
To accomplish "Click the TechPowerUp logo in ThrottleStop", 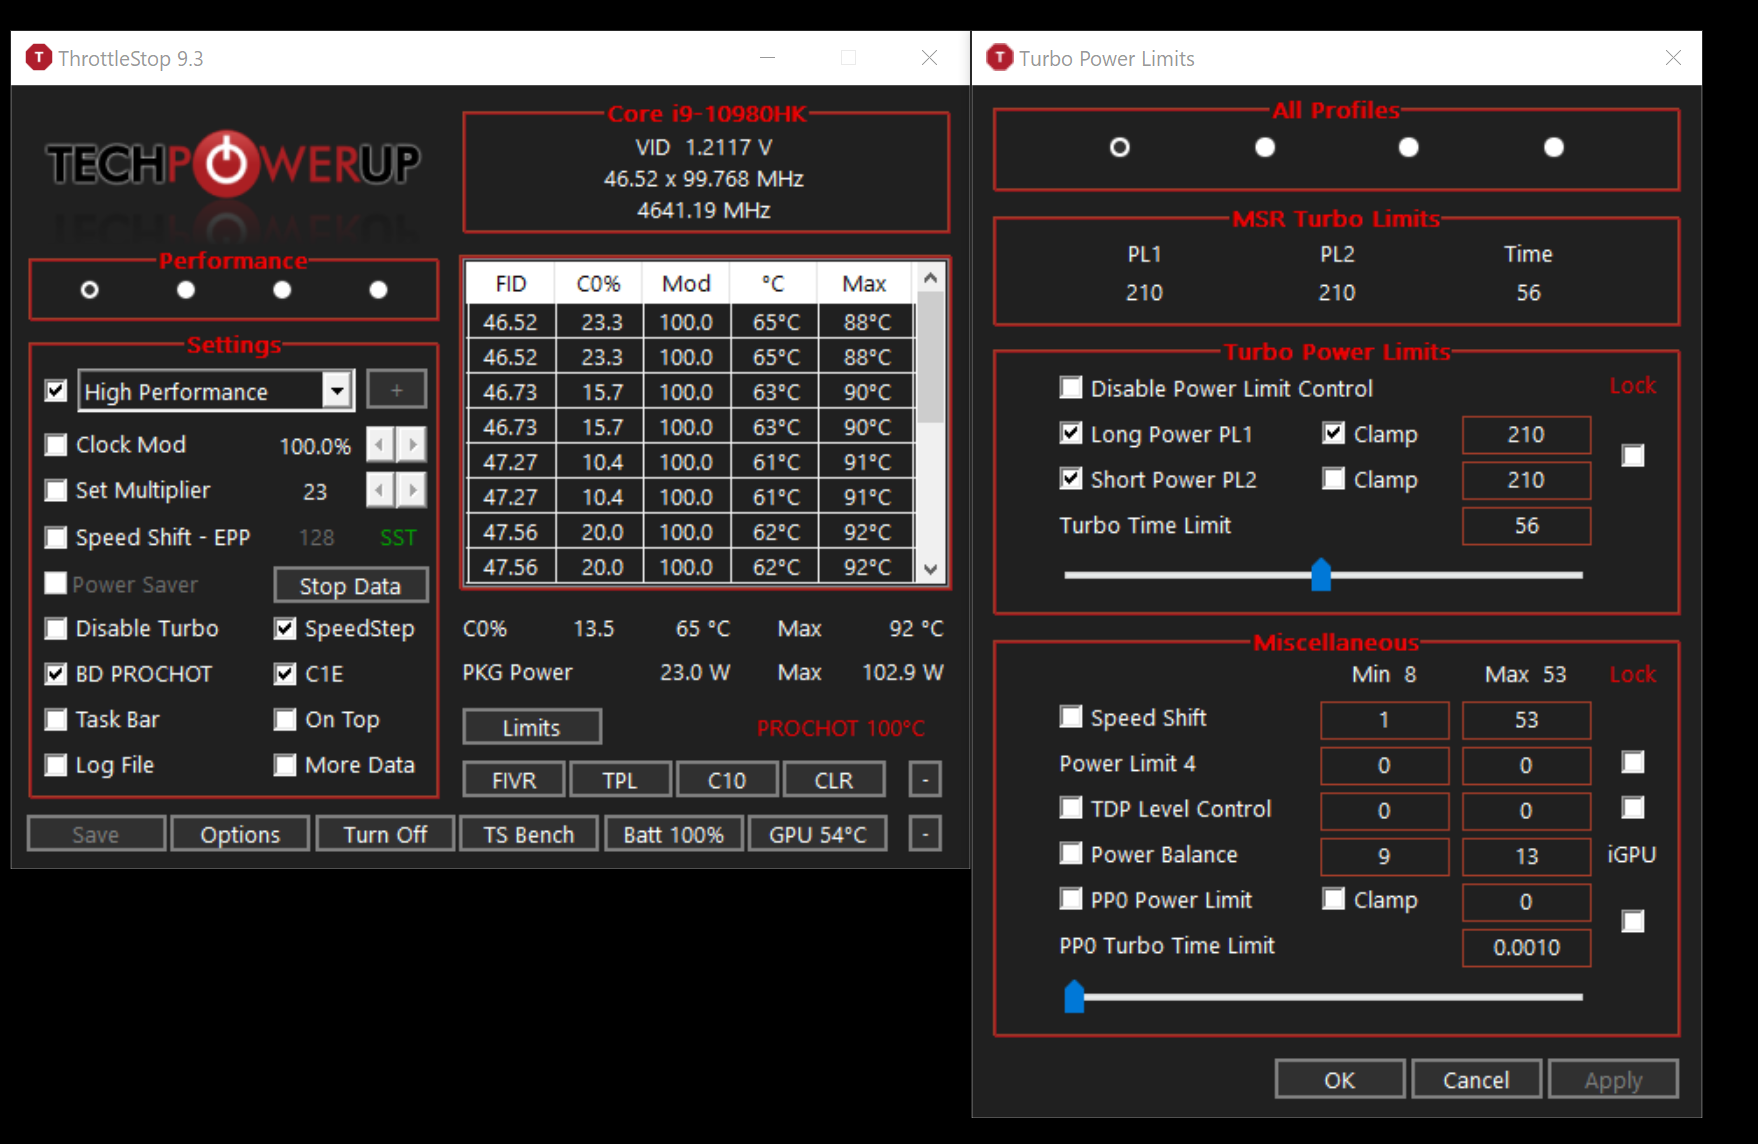I will tap(233, 163).
